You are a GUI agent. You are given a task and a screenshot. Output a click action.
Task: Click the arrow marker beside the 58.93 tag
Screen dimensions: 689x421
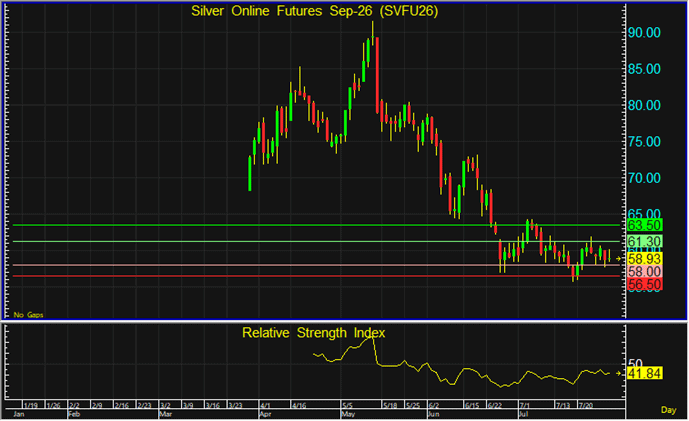618,259
